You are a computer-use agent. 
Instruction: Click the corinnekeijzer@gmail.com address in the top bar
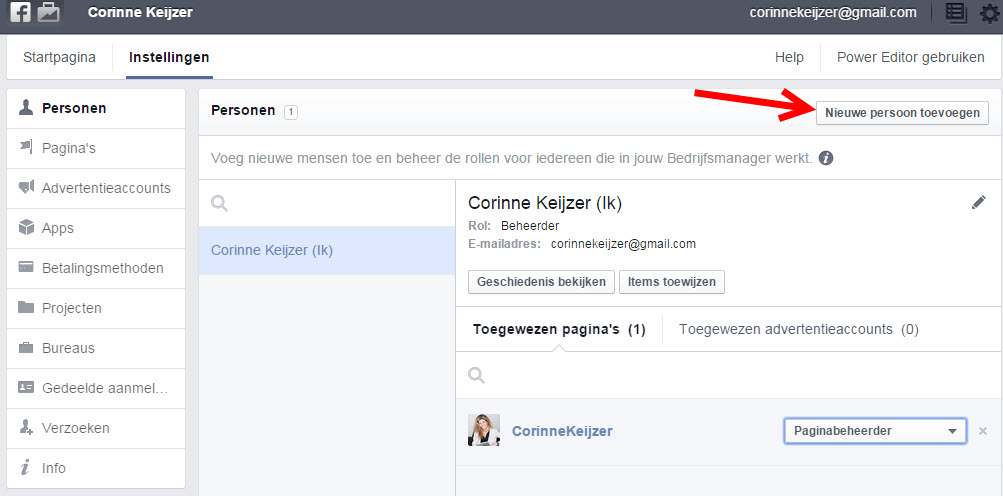[x=833, y=12]
